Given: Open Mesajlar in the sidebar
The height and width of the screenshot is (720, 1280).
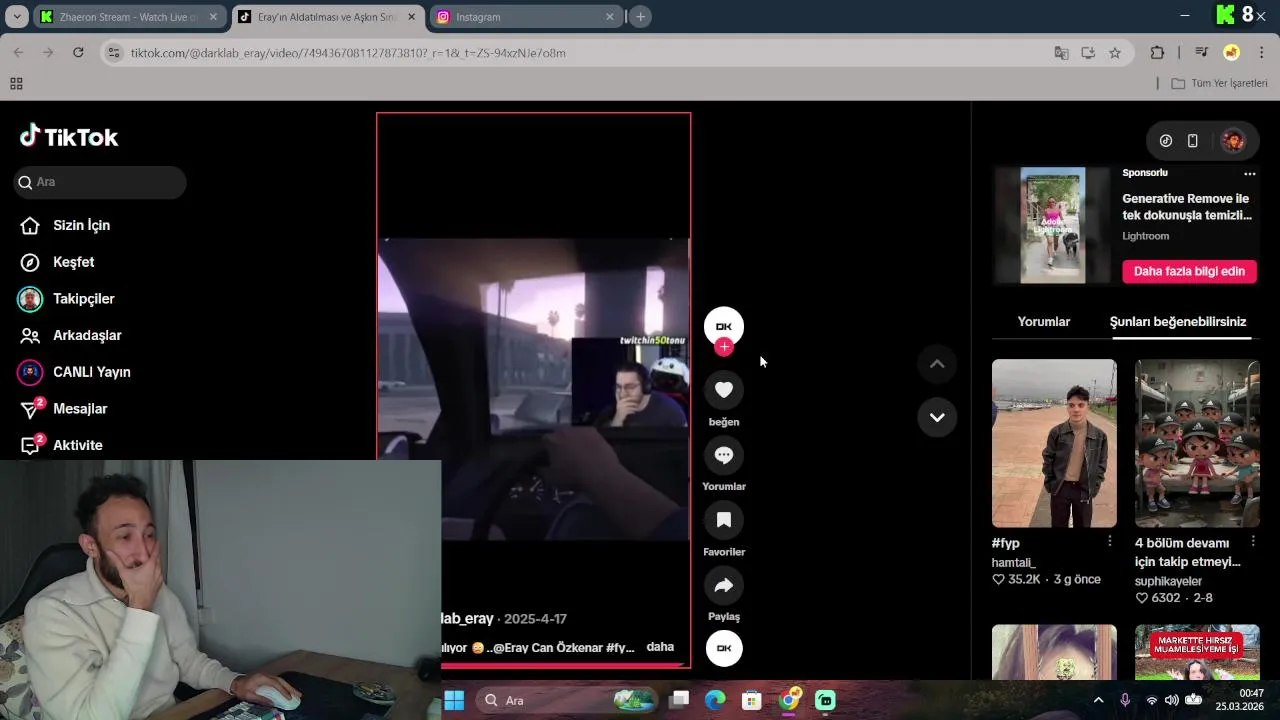Looking at the screenshot, I should point(64,408).
